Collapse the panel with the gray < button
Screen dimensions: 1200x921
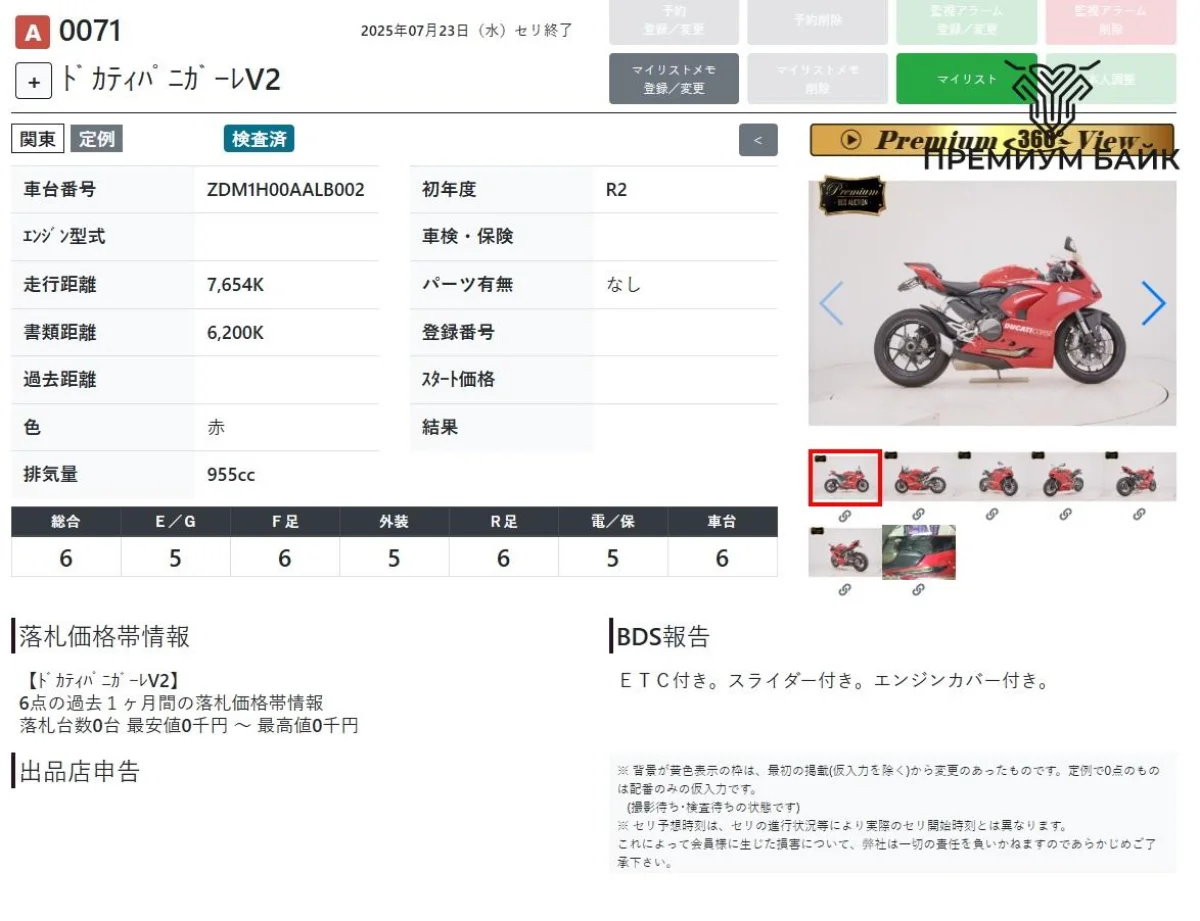click(x=758, y=140)
